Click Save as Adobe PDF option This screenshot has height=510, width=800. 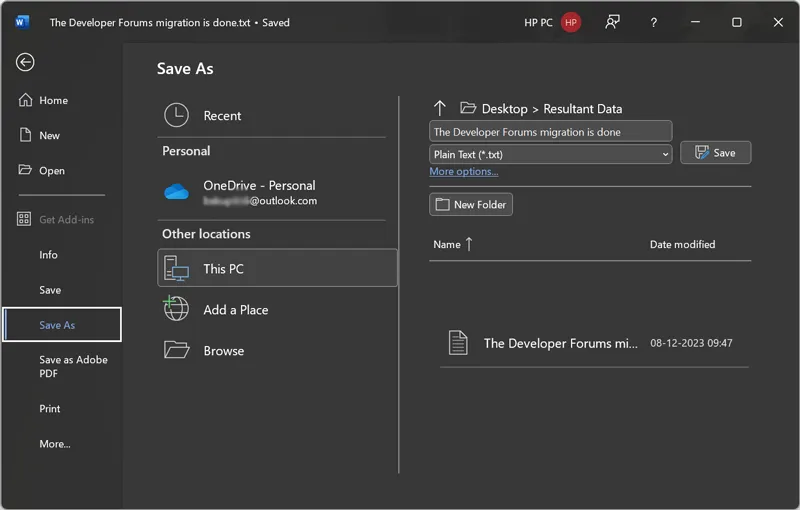coord(73,366)
